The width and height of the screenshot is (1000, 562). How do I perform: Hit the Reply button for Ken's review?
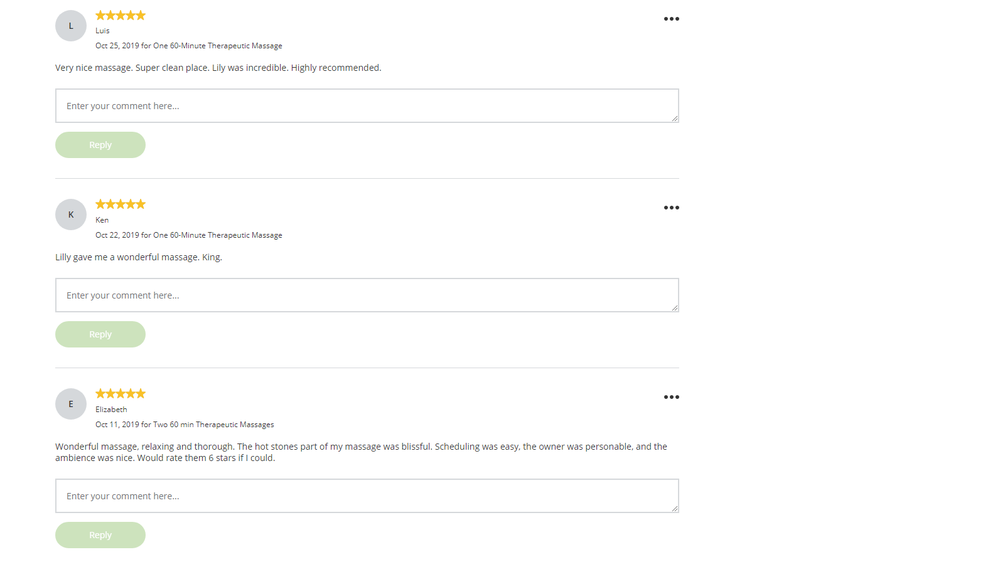[x=100, y=334]
